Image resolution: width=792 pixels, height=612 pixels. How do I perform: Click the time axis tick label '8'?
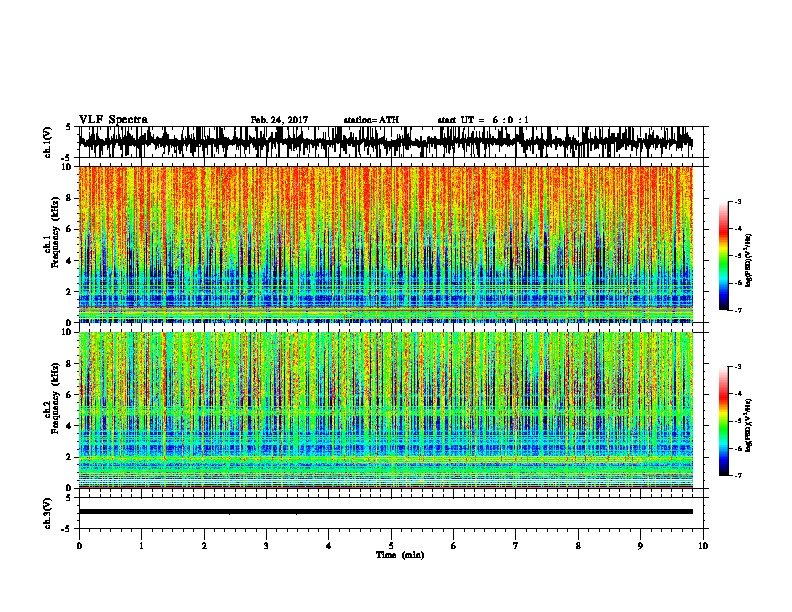[x=578, y=545]
